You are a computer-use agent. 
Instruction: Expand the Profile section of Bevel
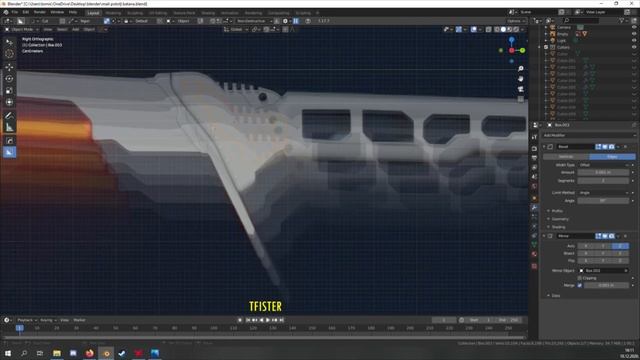556,211
